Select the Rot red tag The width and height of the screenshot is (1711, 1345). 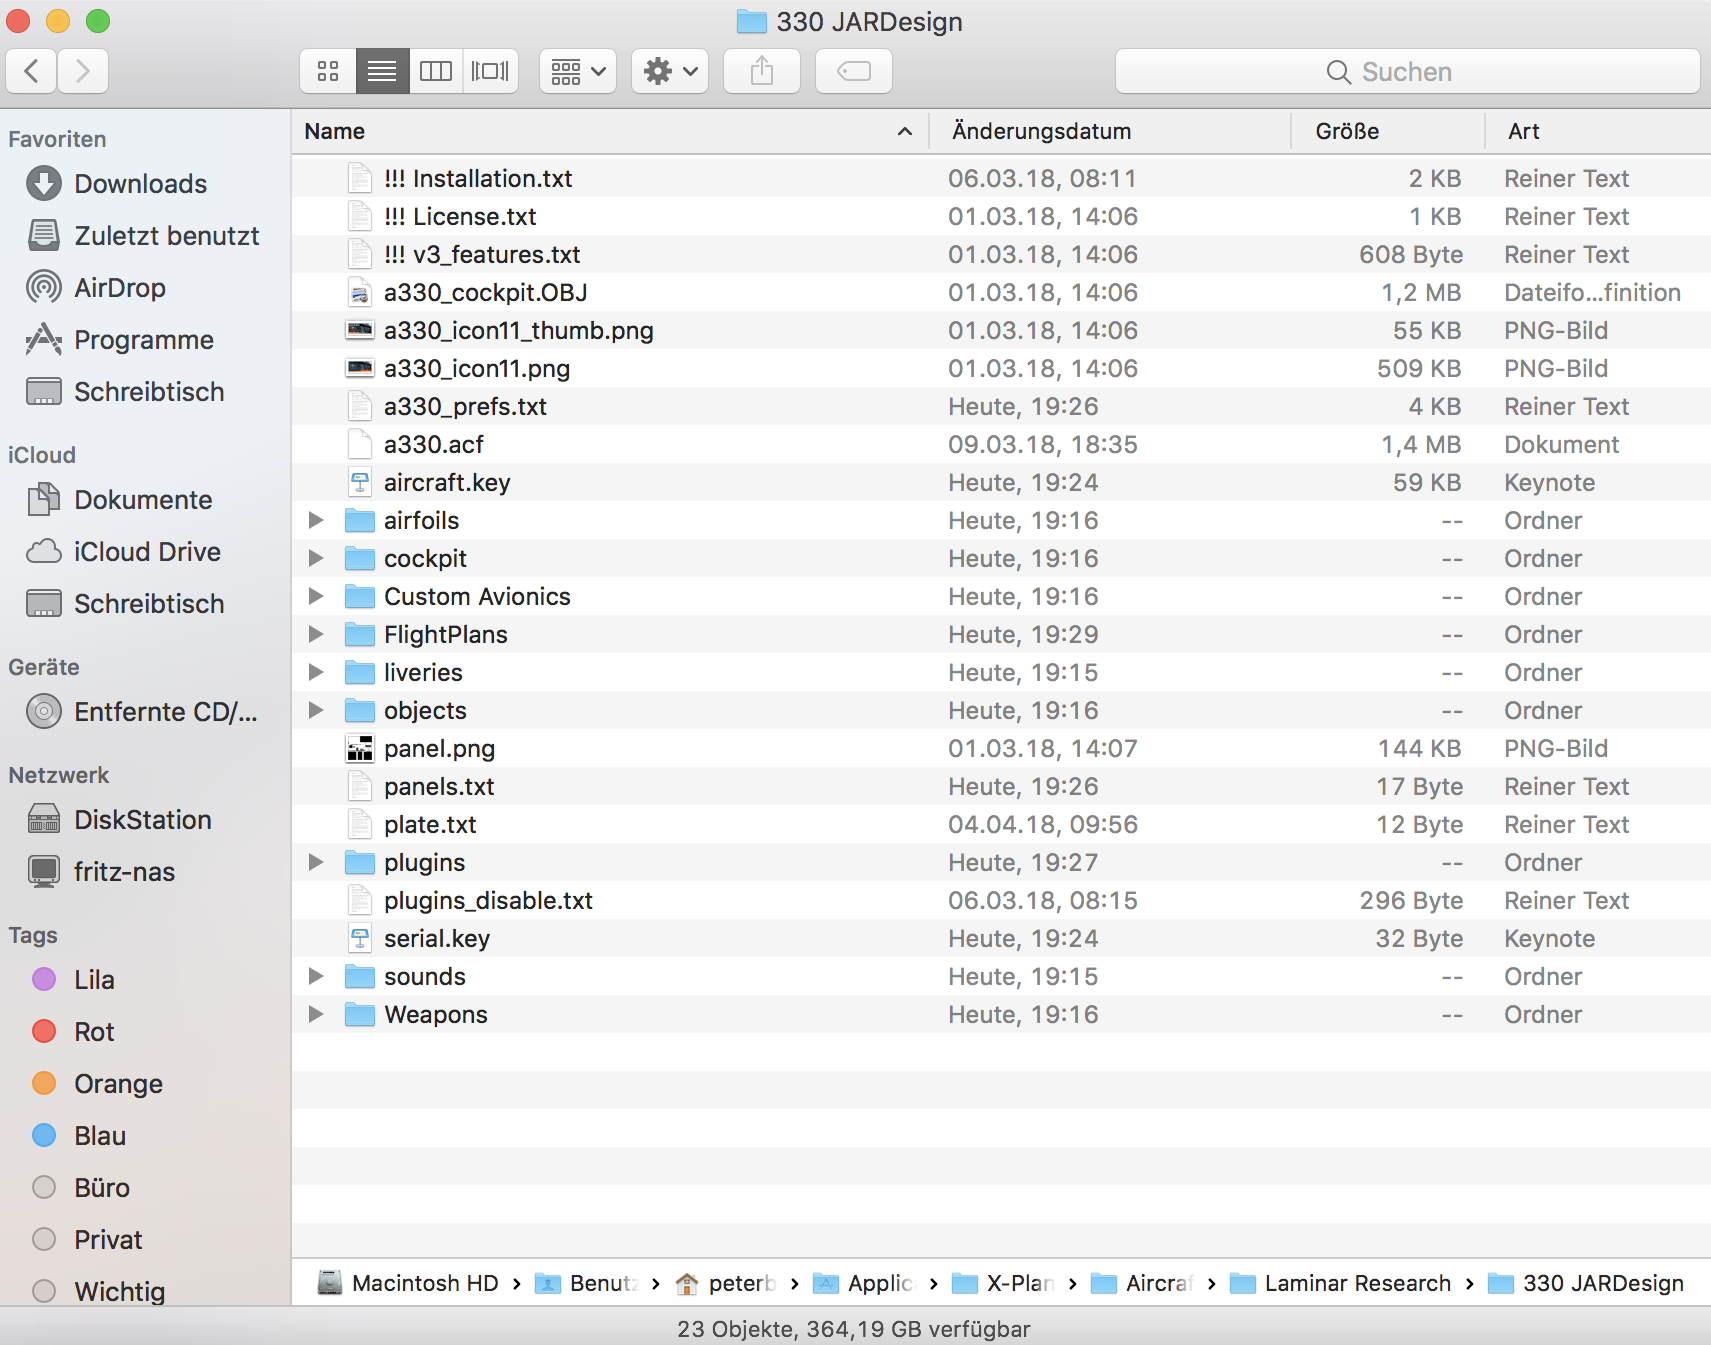coord(74,1032)
